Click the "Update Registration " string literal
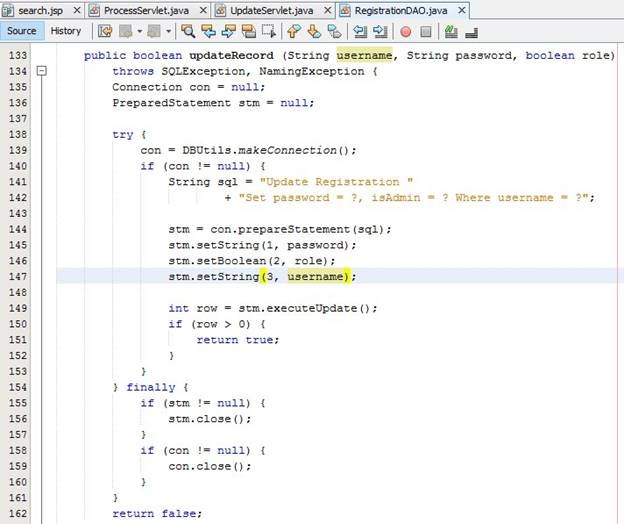The width and height of the screenshot is (624, 524). (336, 182)
